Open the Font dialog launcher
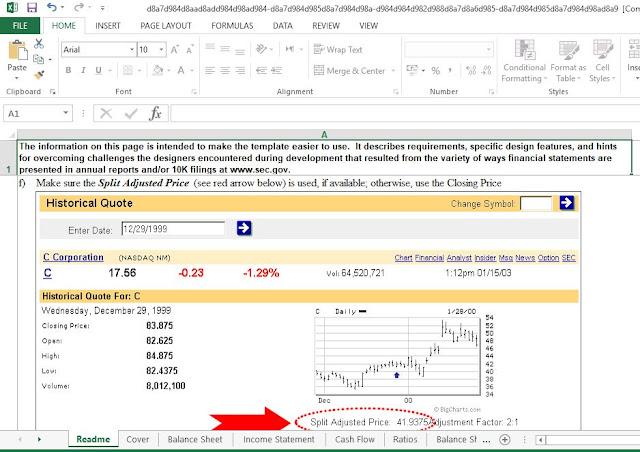Screen dimensions: 640x452 (x=194, y=92)
